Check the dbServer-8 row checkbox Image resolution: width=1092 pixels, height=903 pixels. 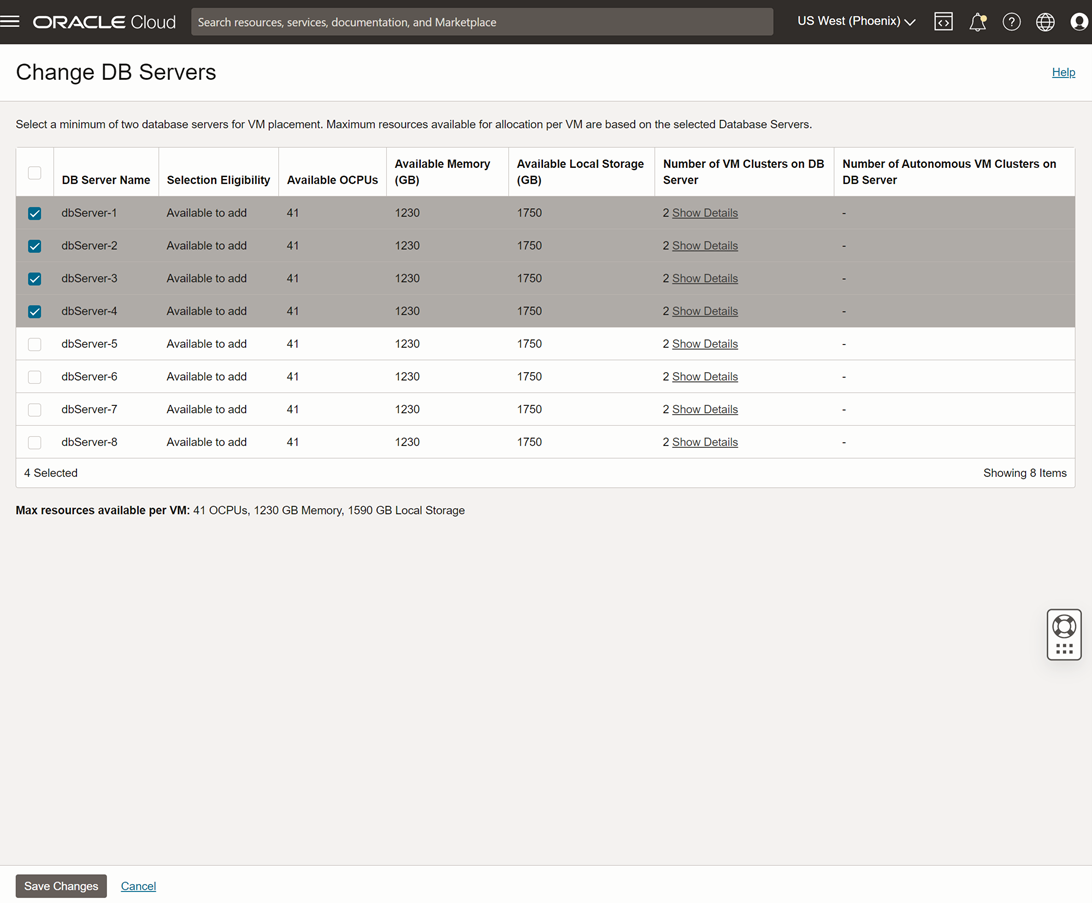[x=35, y=442]
